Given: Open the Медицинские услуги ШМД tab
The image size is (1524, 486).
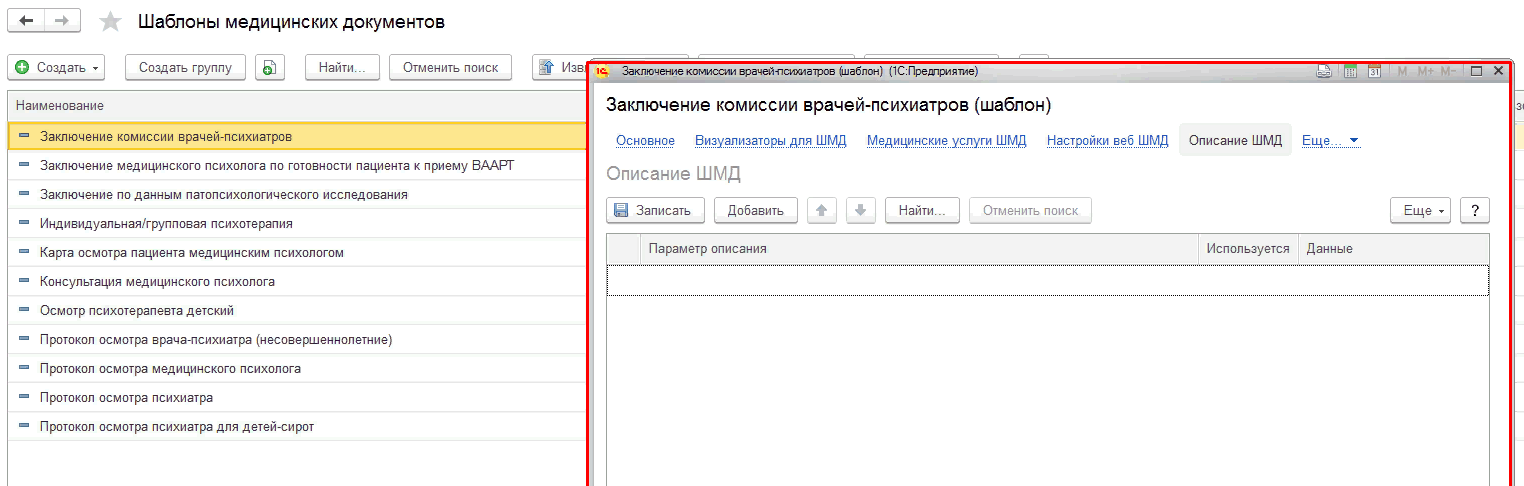Looking at the screenshot, I should 946,140.
